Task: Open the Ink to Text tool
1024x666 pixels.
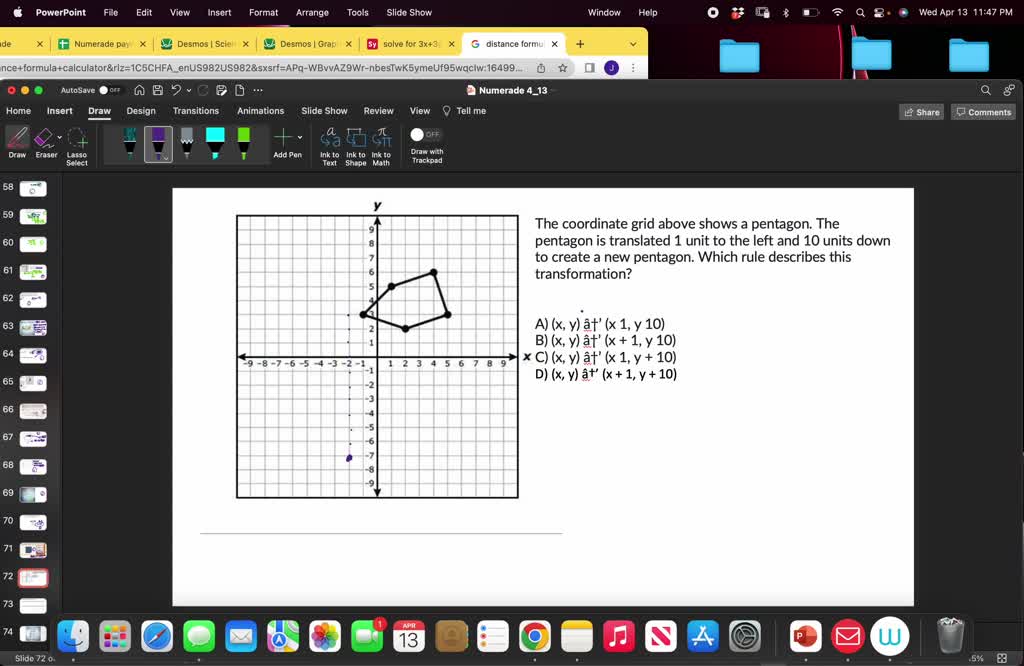Action: [330, 145]
